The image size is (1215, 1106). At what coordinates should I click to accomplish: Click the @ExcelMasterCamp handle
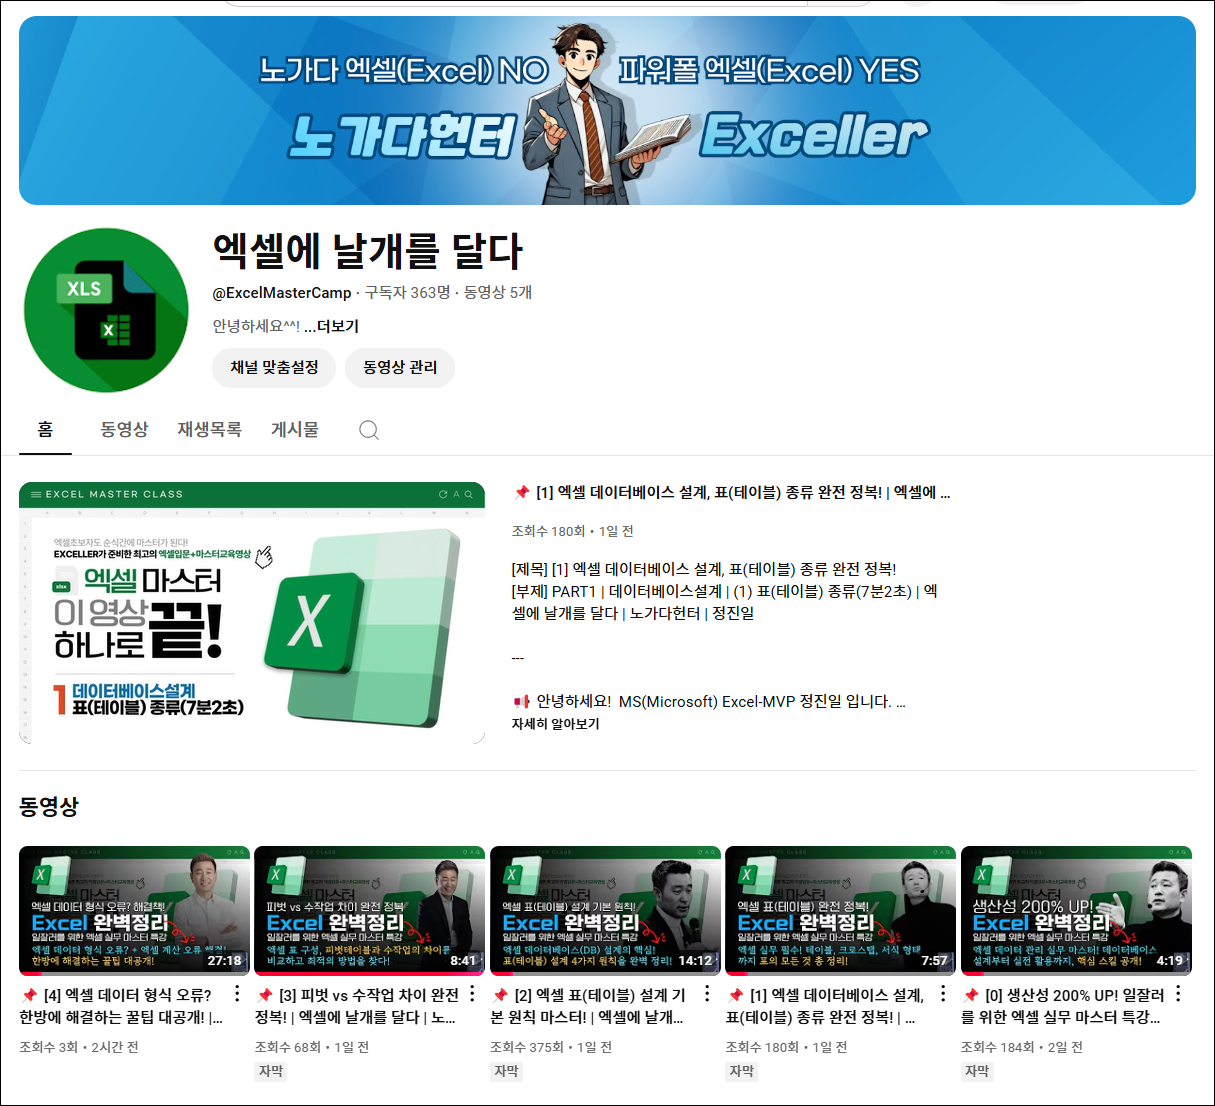[282, 293]
